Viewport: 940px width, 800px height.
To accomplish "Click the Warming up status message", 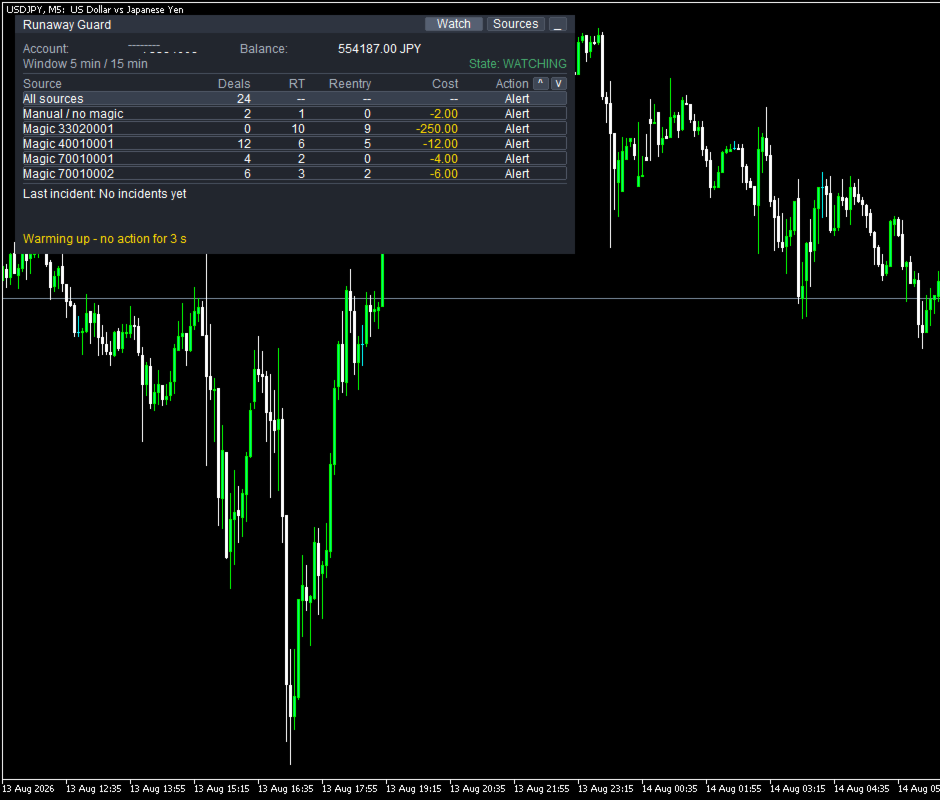I will click(104, 239).
